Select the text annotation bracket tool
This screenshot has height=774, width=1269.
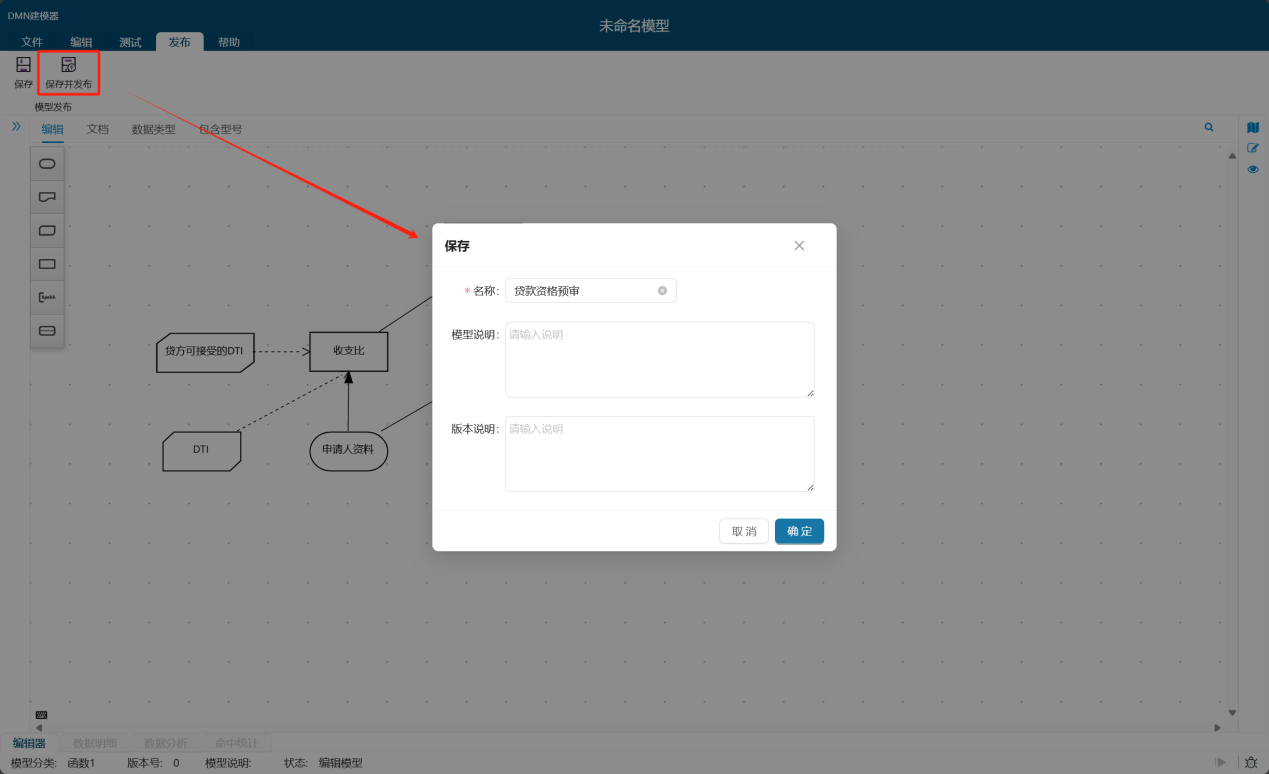47,297
